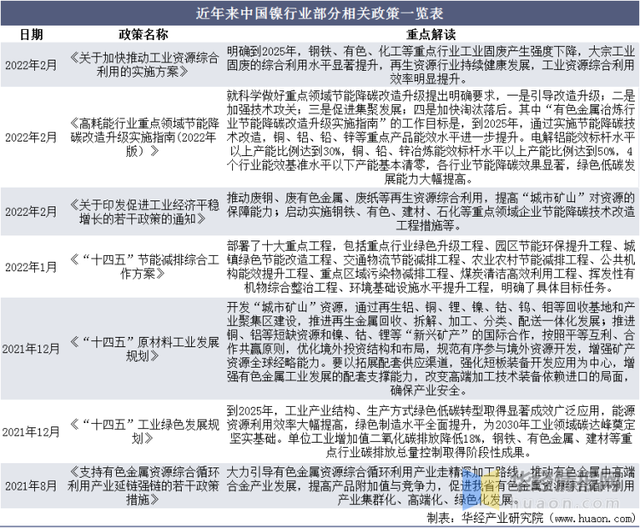This screenshot has width=640, height=528.
Task: Click the 重点解读 column header
Action: click(x=431, y=35)
